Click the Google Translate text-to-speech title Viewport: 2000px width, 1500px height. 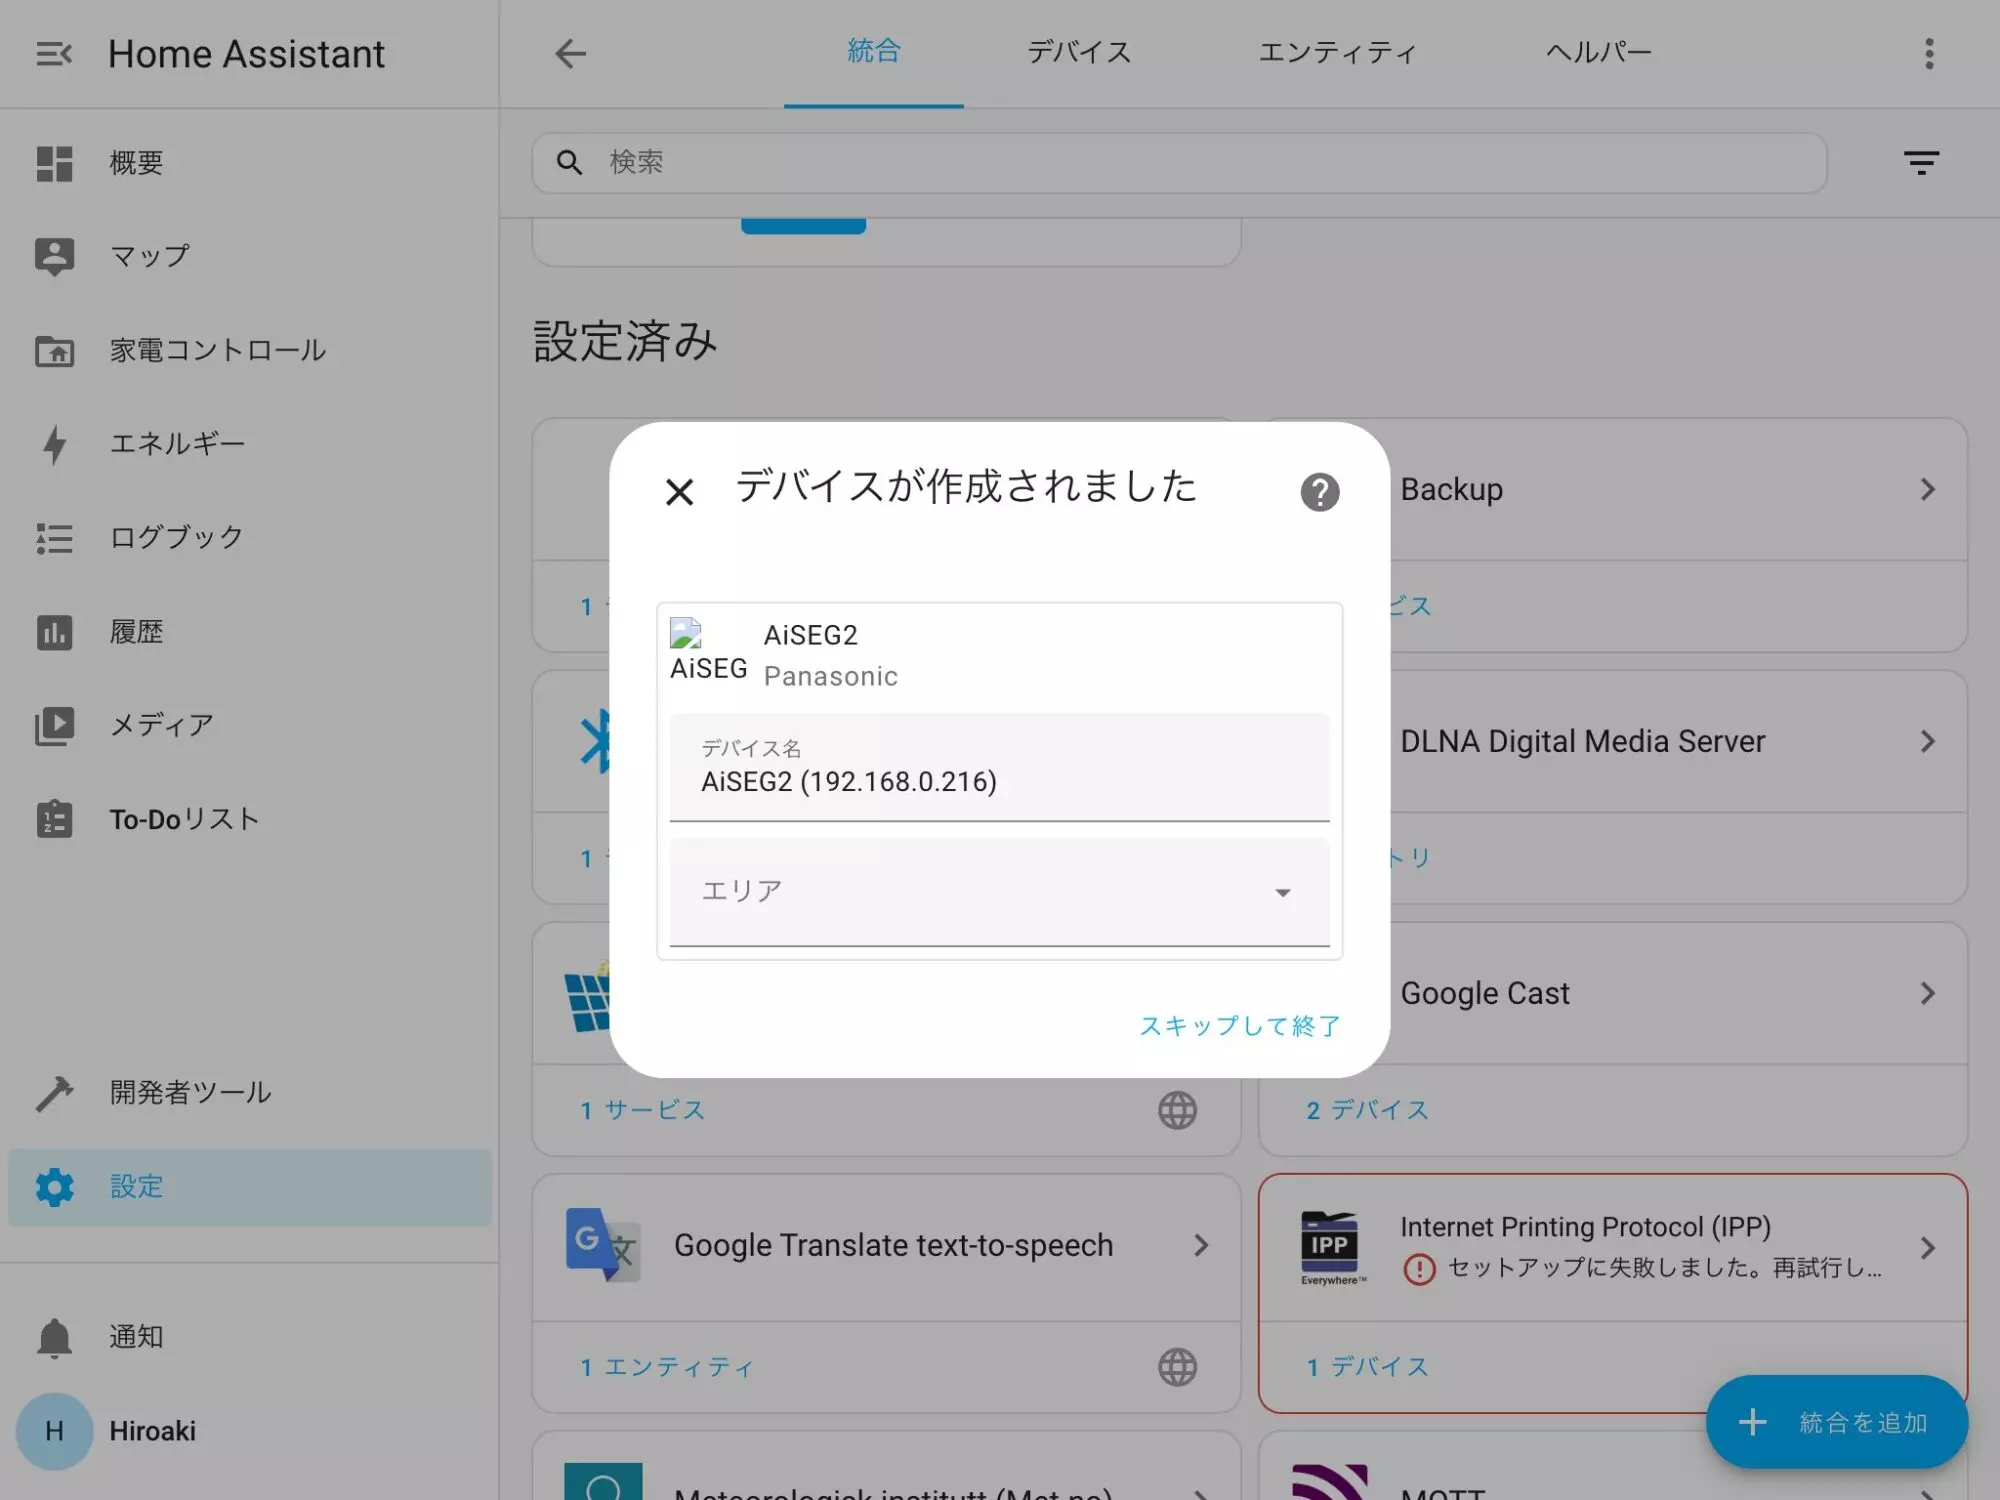(x=893, y=1245)
